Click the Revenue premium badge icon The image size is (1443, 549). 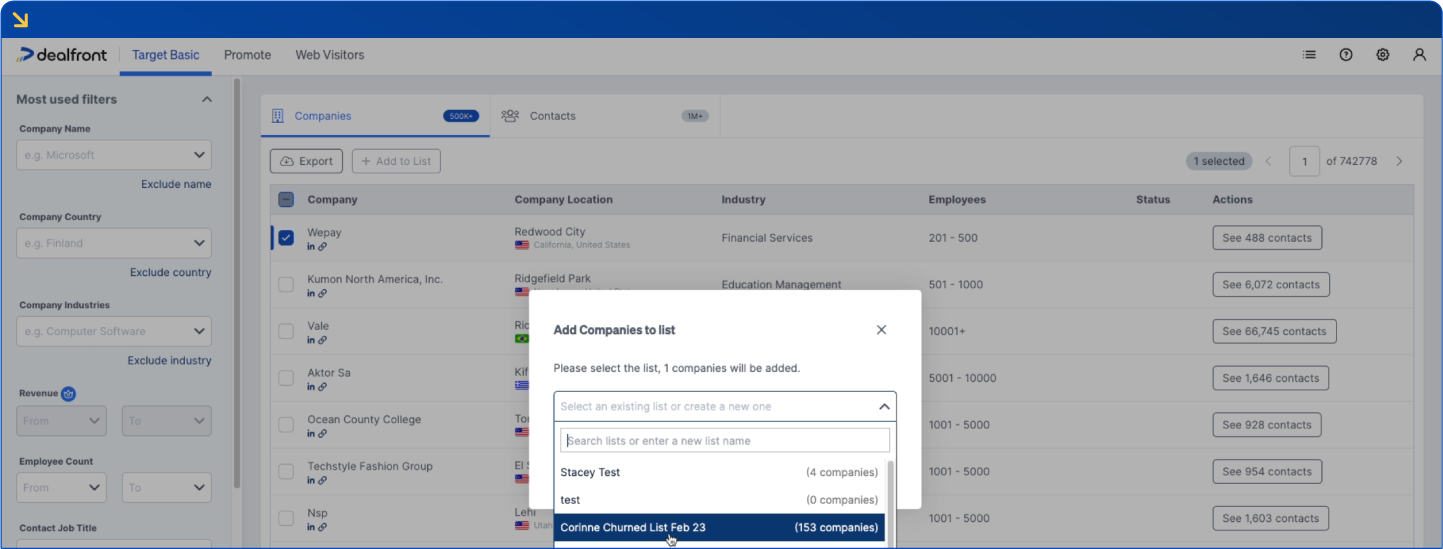pos(68,394)
